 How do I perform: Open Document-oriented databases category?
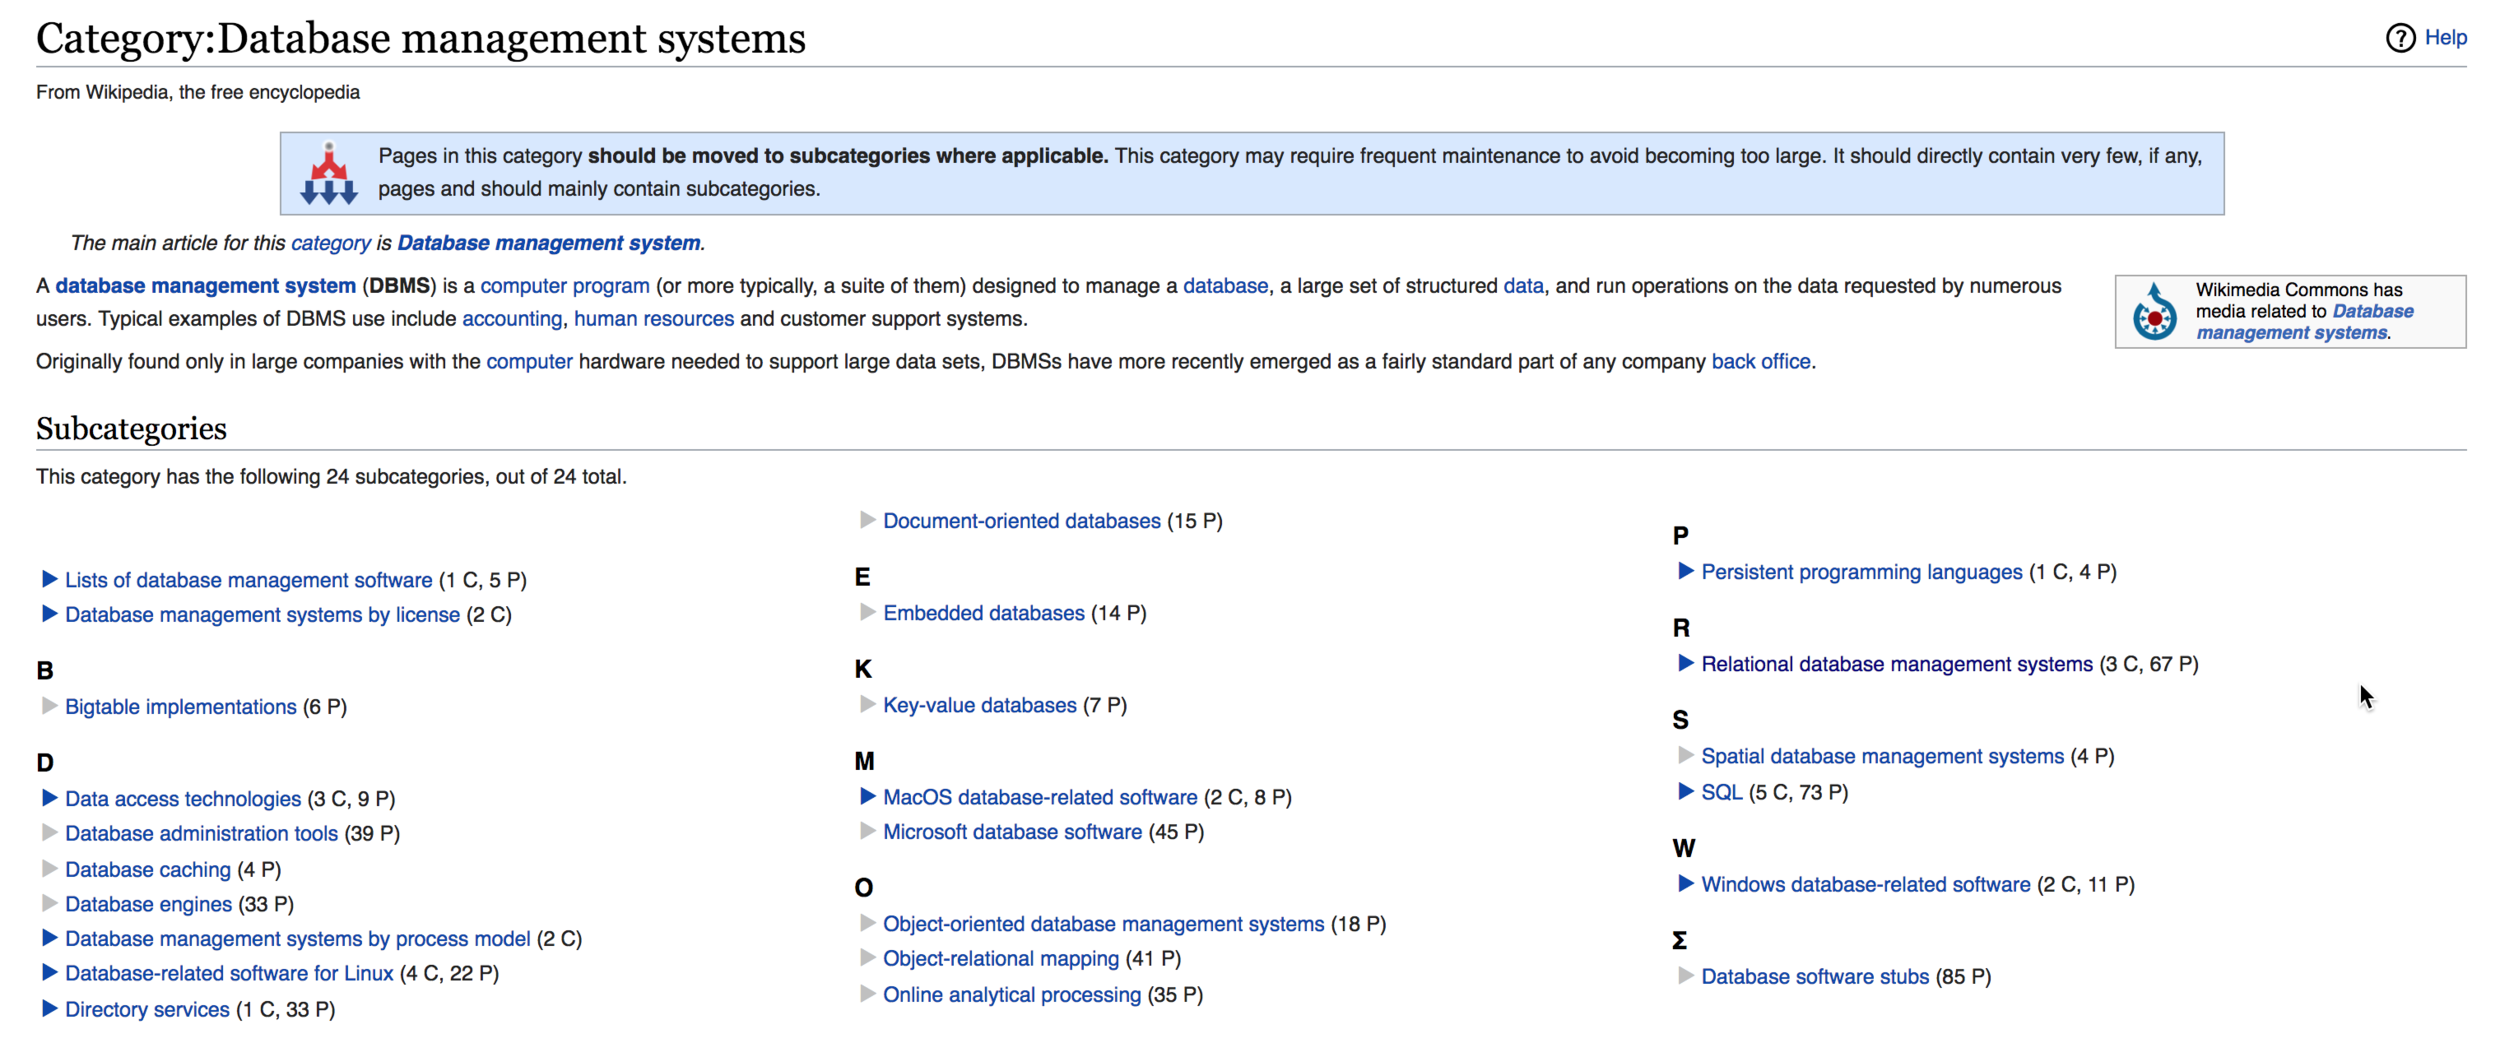click(1021, 521)
